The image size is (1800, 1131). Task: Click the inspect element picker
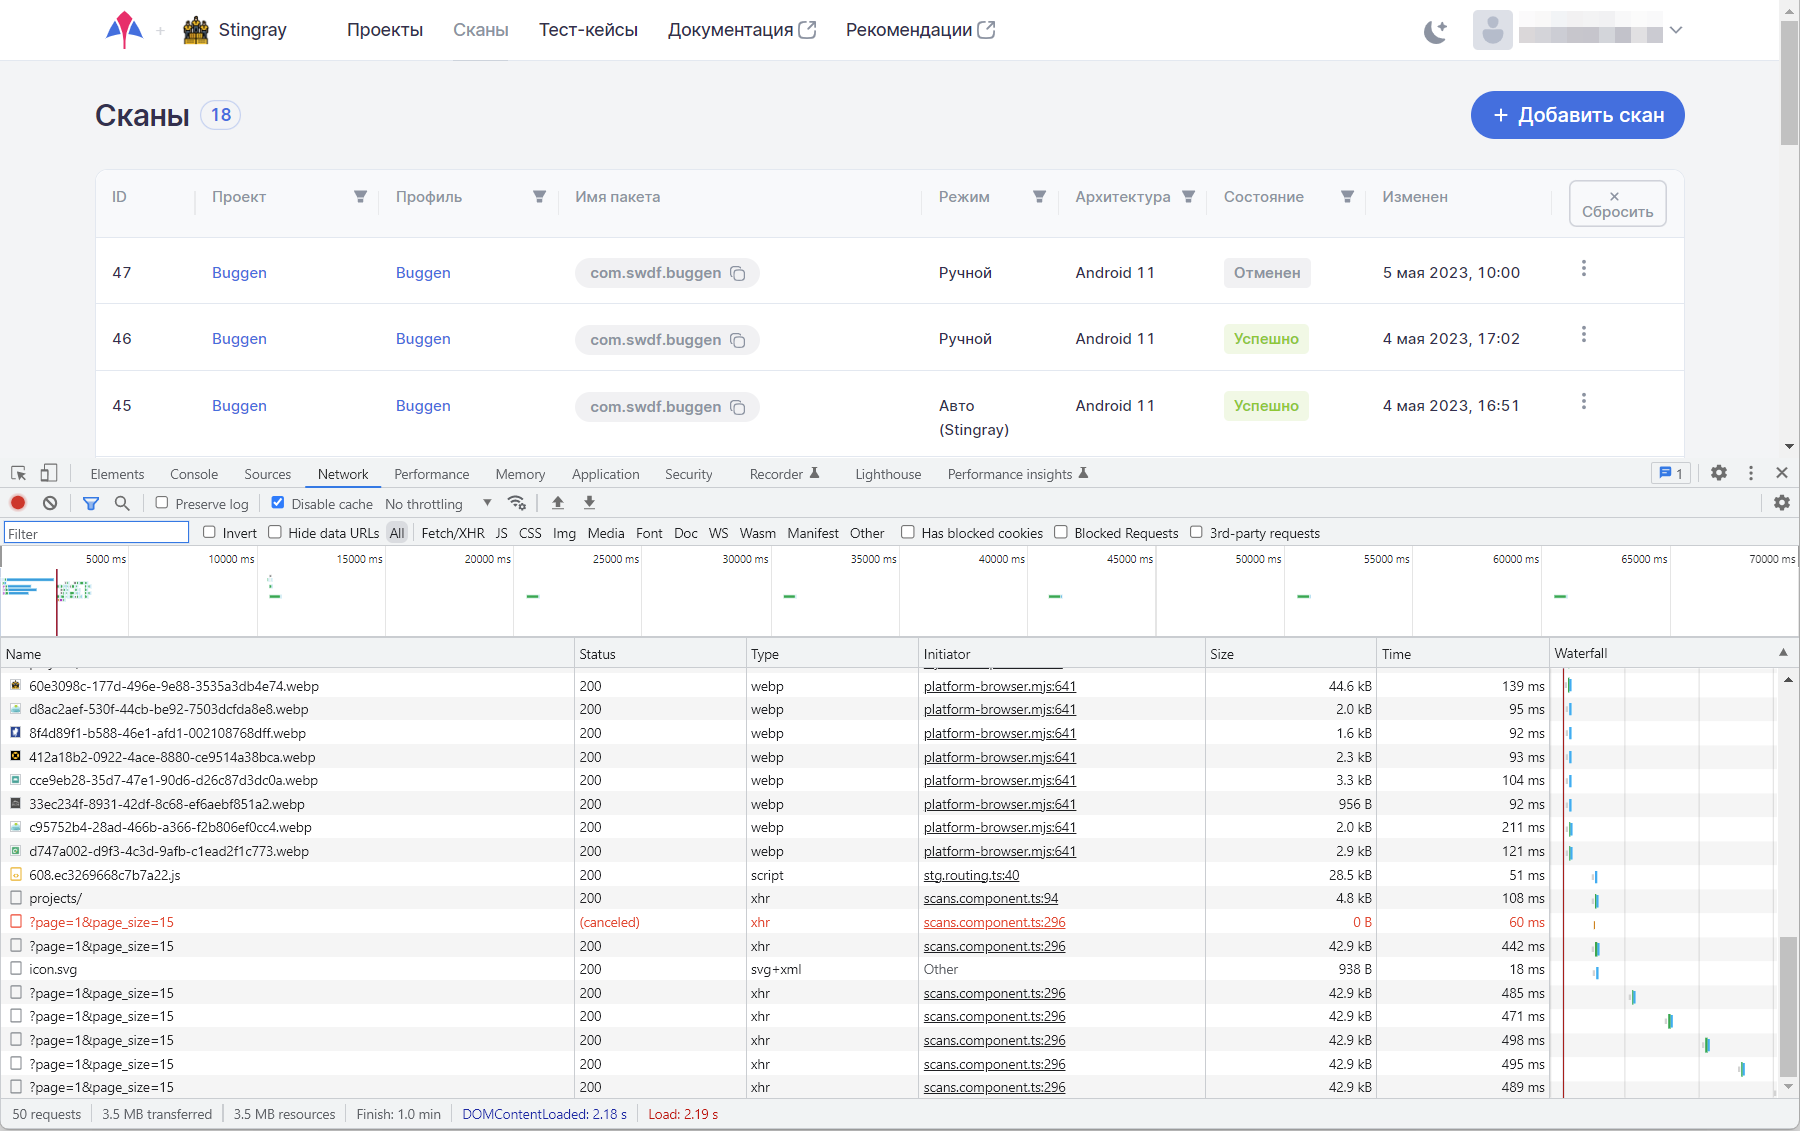pyautogui.click(x=18, y=473)
